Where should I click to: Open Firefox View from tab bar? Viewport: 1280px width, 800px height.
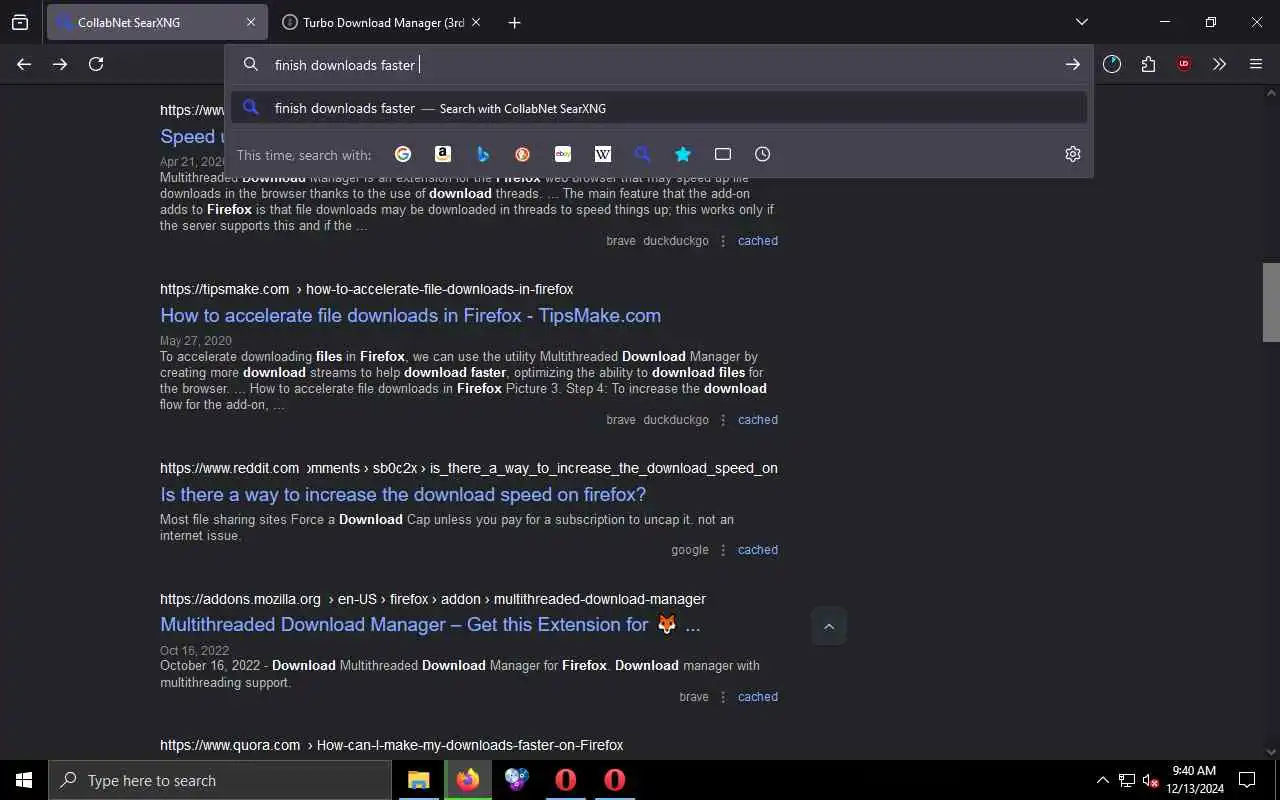click(20, 22)
